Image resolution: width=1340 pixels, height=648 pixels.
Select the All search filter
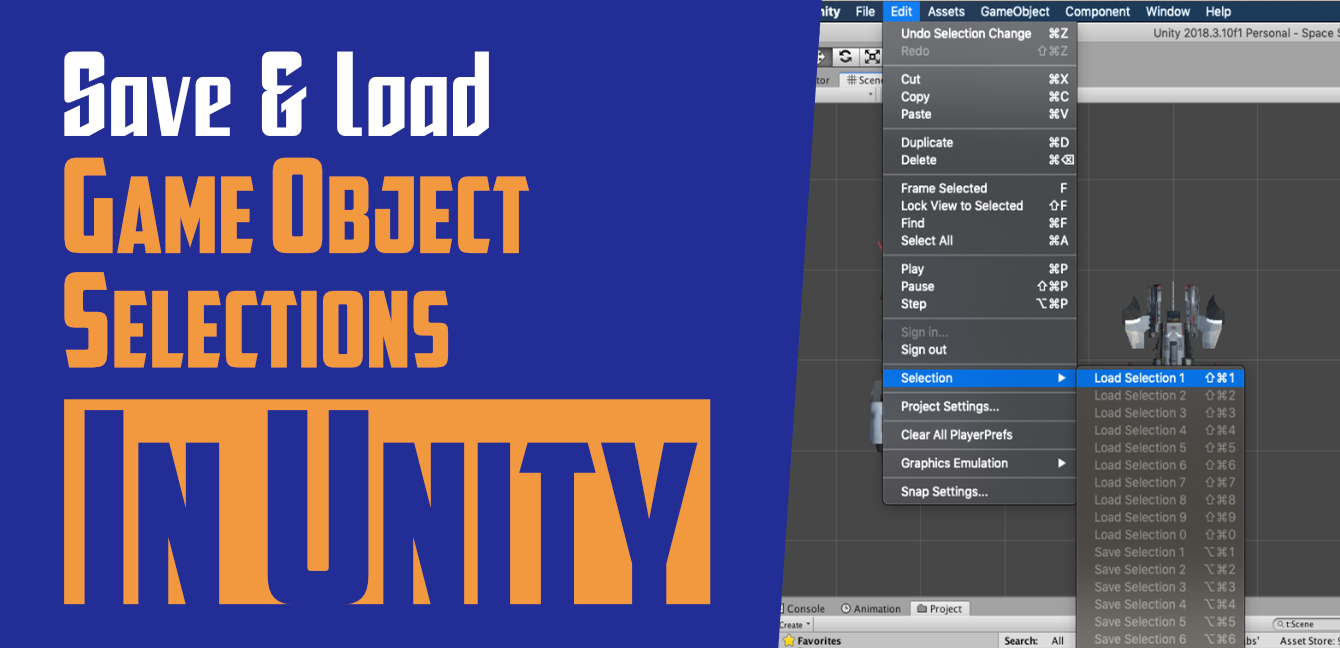point(1058,641)
